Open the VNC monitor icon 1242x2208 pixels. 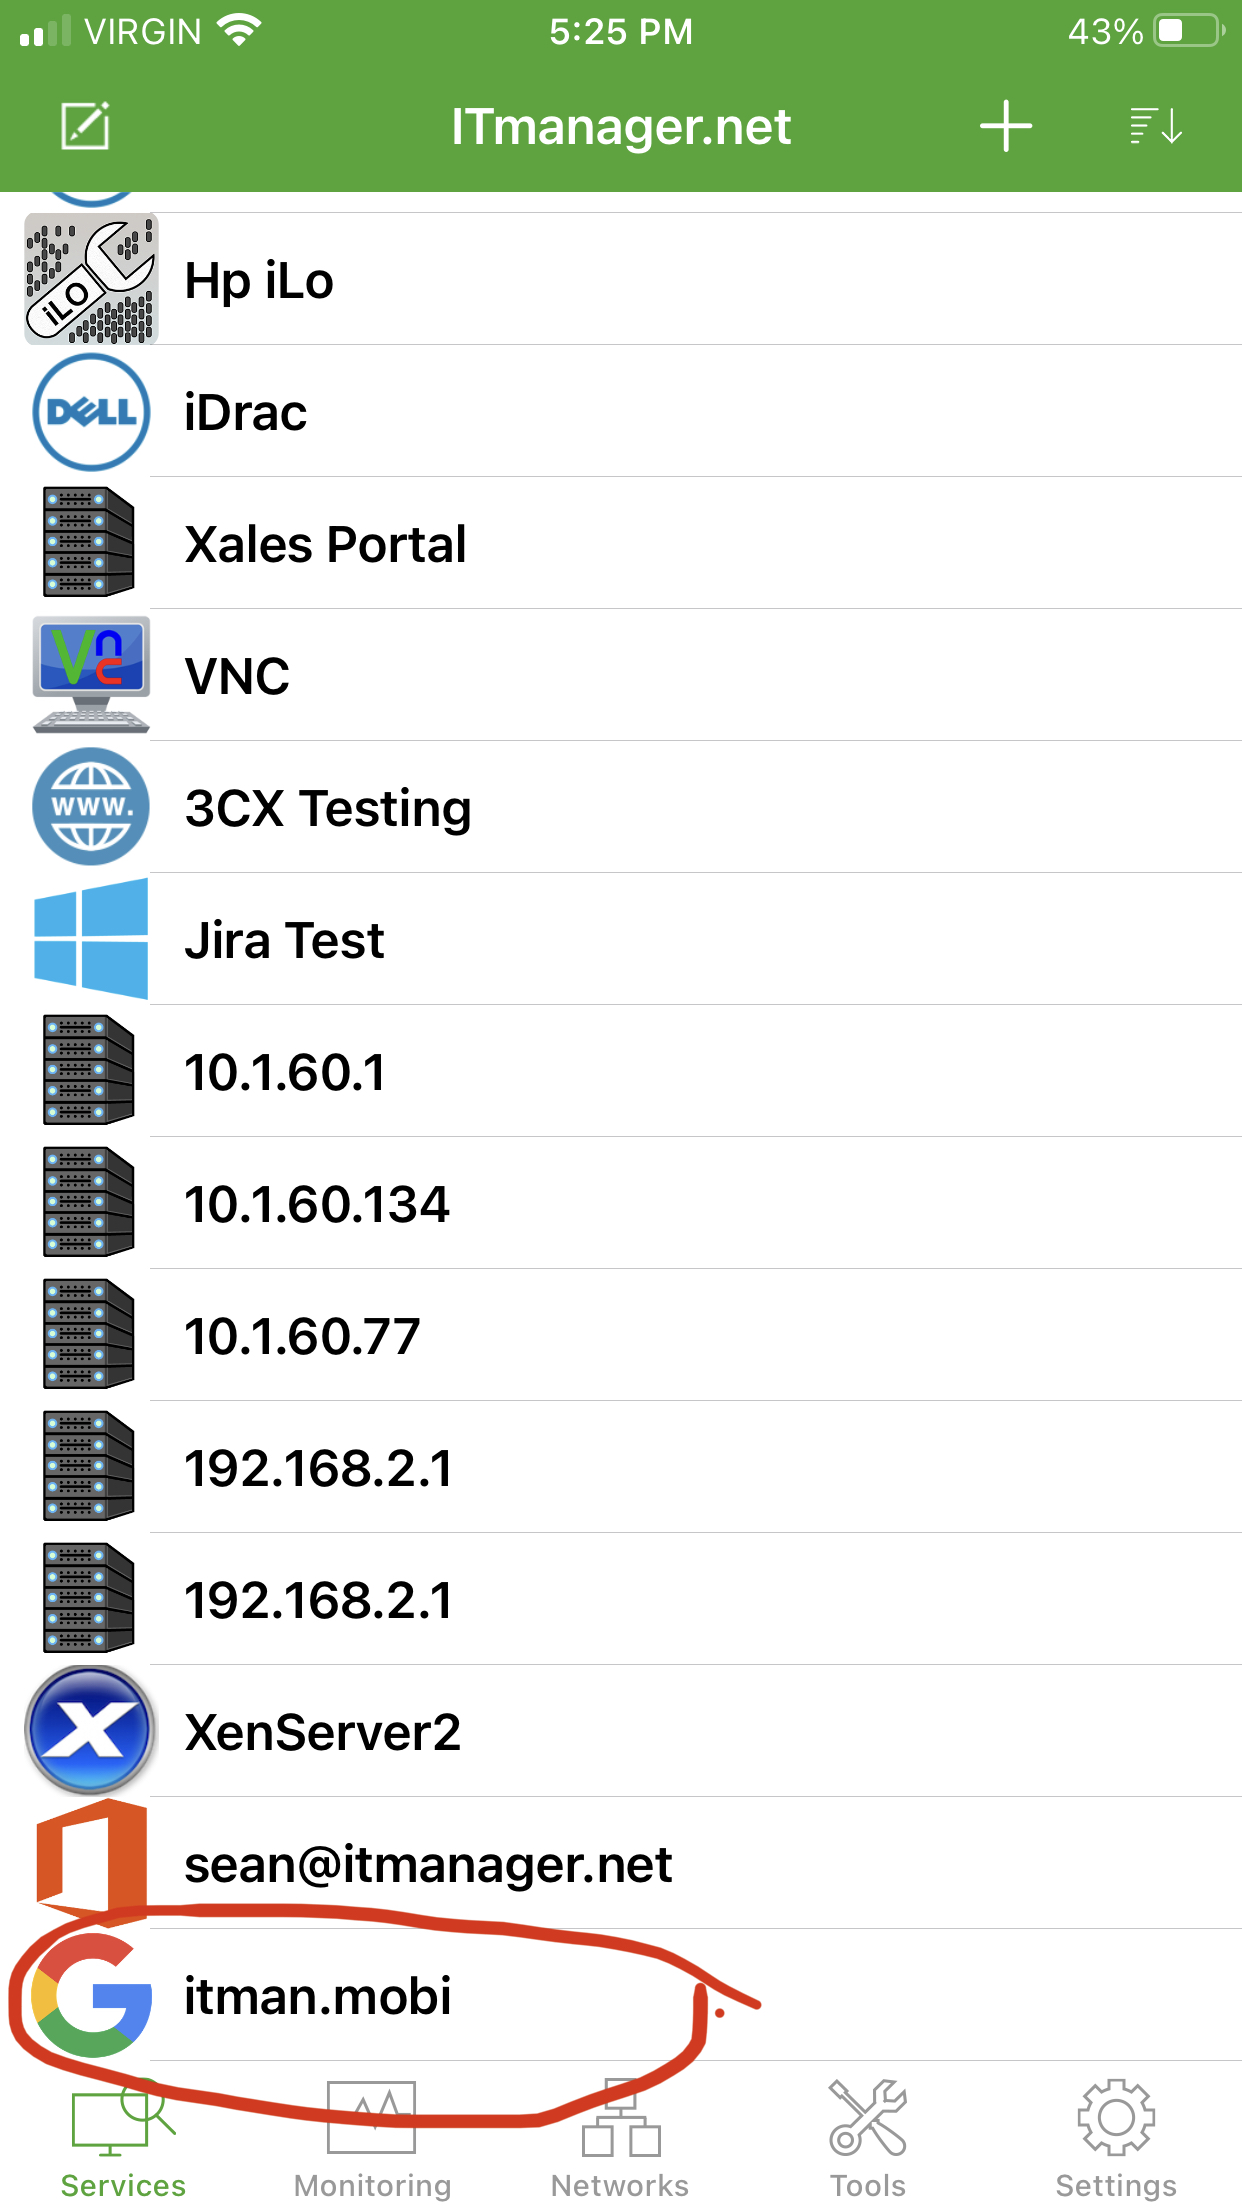(91, 675)
